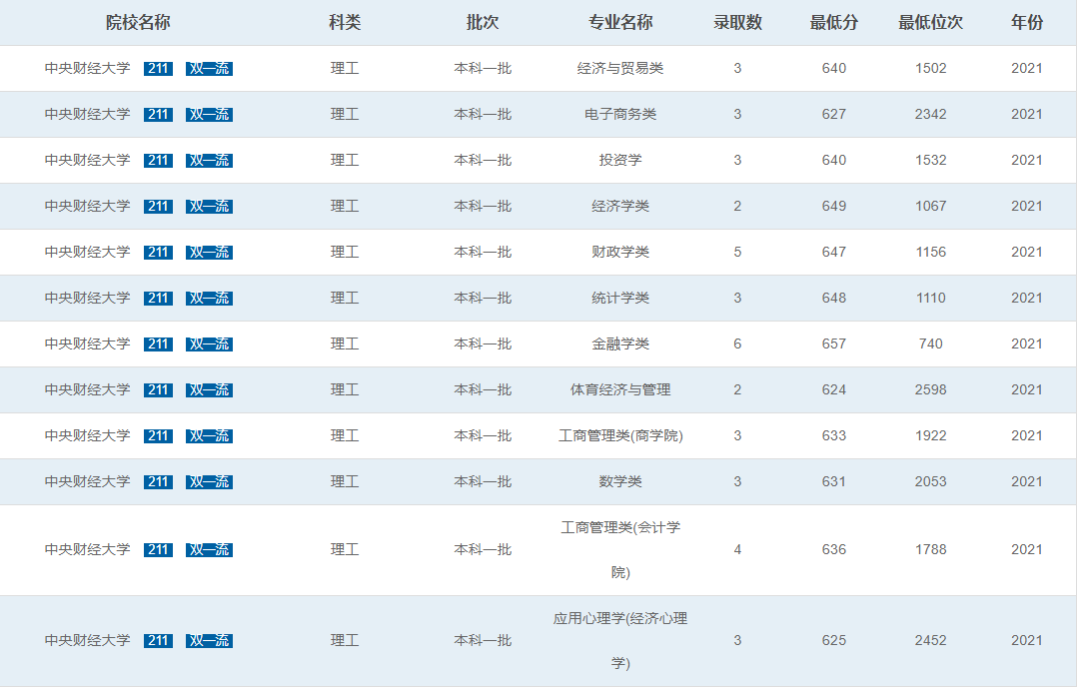
Task: Click the 最低分 column header
Action: (833, 22)
